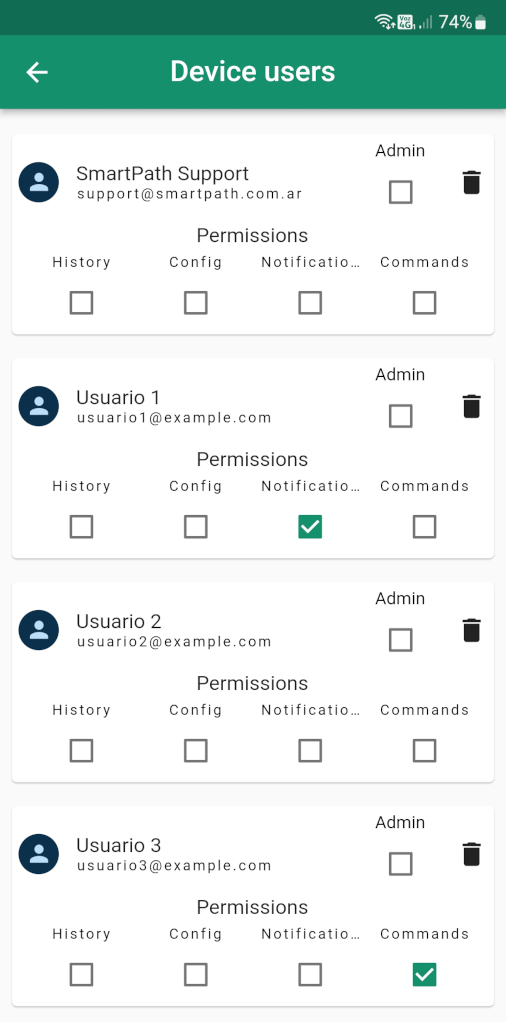Viewport: 506px width, 1022px height.
Task: Check Admin box for Usuario 2
Action: pos(400,640)
